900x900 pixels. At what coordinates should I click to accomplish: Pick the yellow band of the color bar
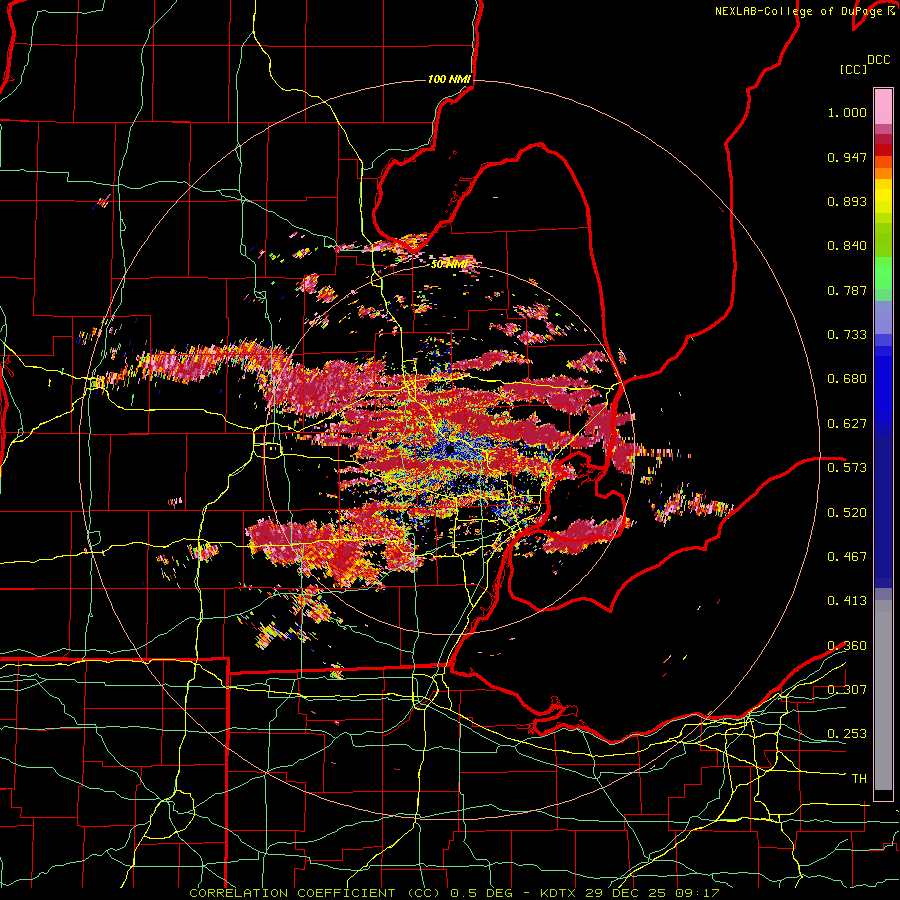pos(883,196)
